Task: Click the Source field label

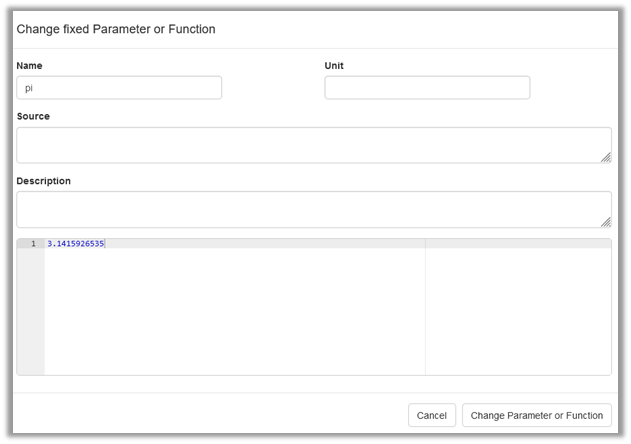Action: pyautogui.click(x=33, y=116)
